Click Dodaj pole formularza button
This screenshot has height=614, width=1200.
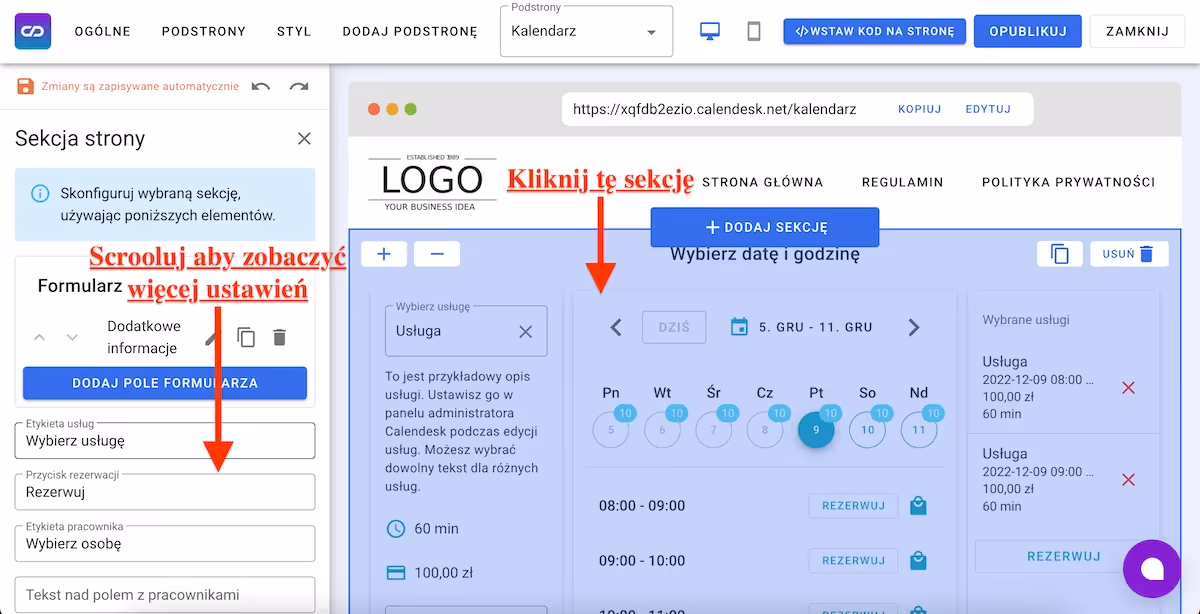(x=165, y=383)
